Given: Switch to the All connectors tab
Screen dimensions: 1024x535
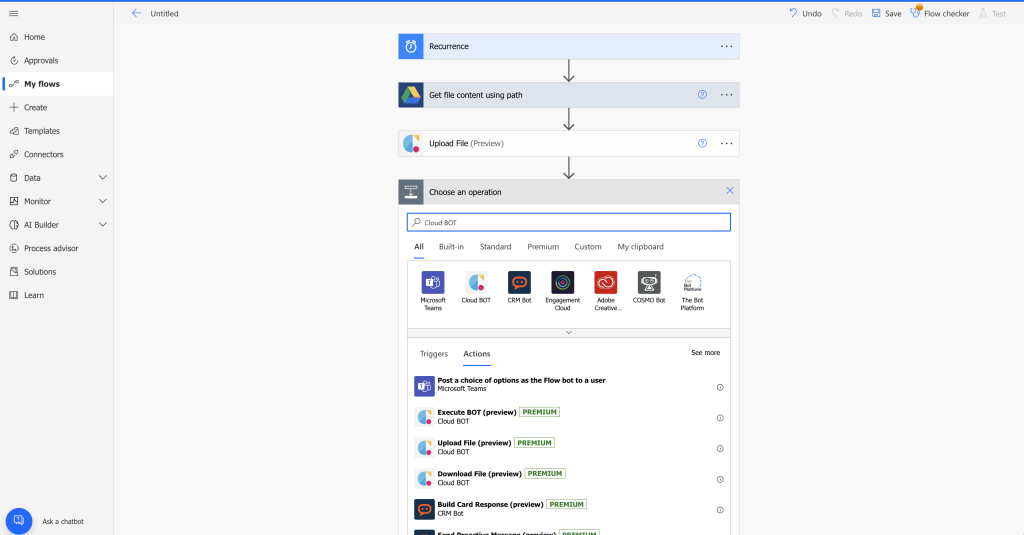Looking at the screenshot, I should 419,247.
